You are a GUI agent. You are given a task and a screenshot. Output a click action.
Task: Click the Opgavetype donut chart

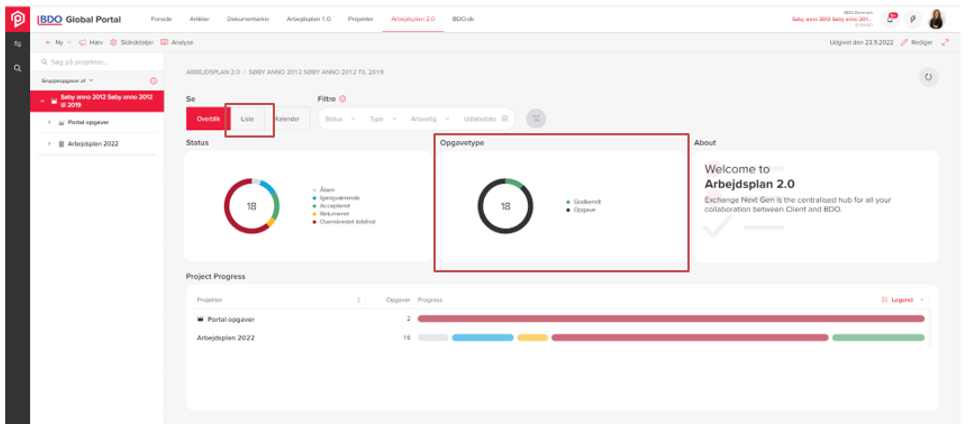point(506,206)
